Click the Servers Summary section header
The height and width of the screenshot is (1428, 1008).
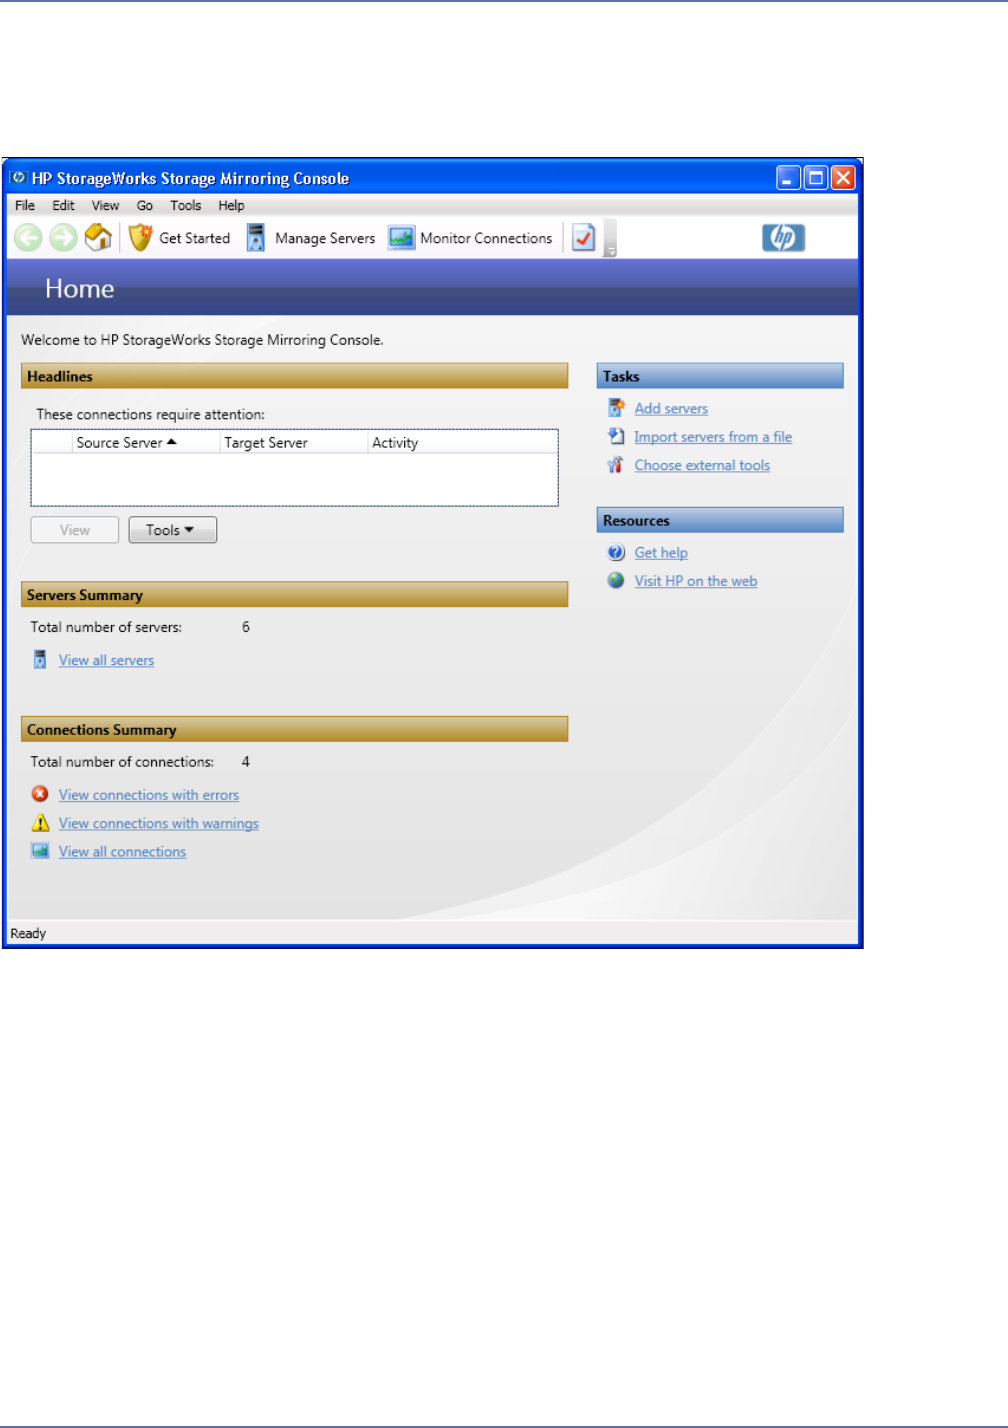(x=294, y=594)
